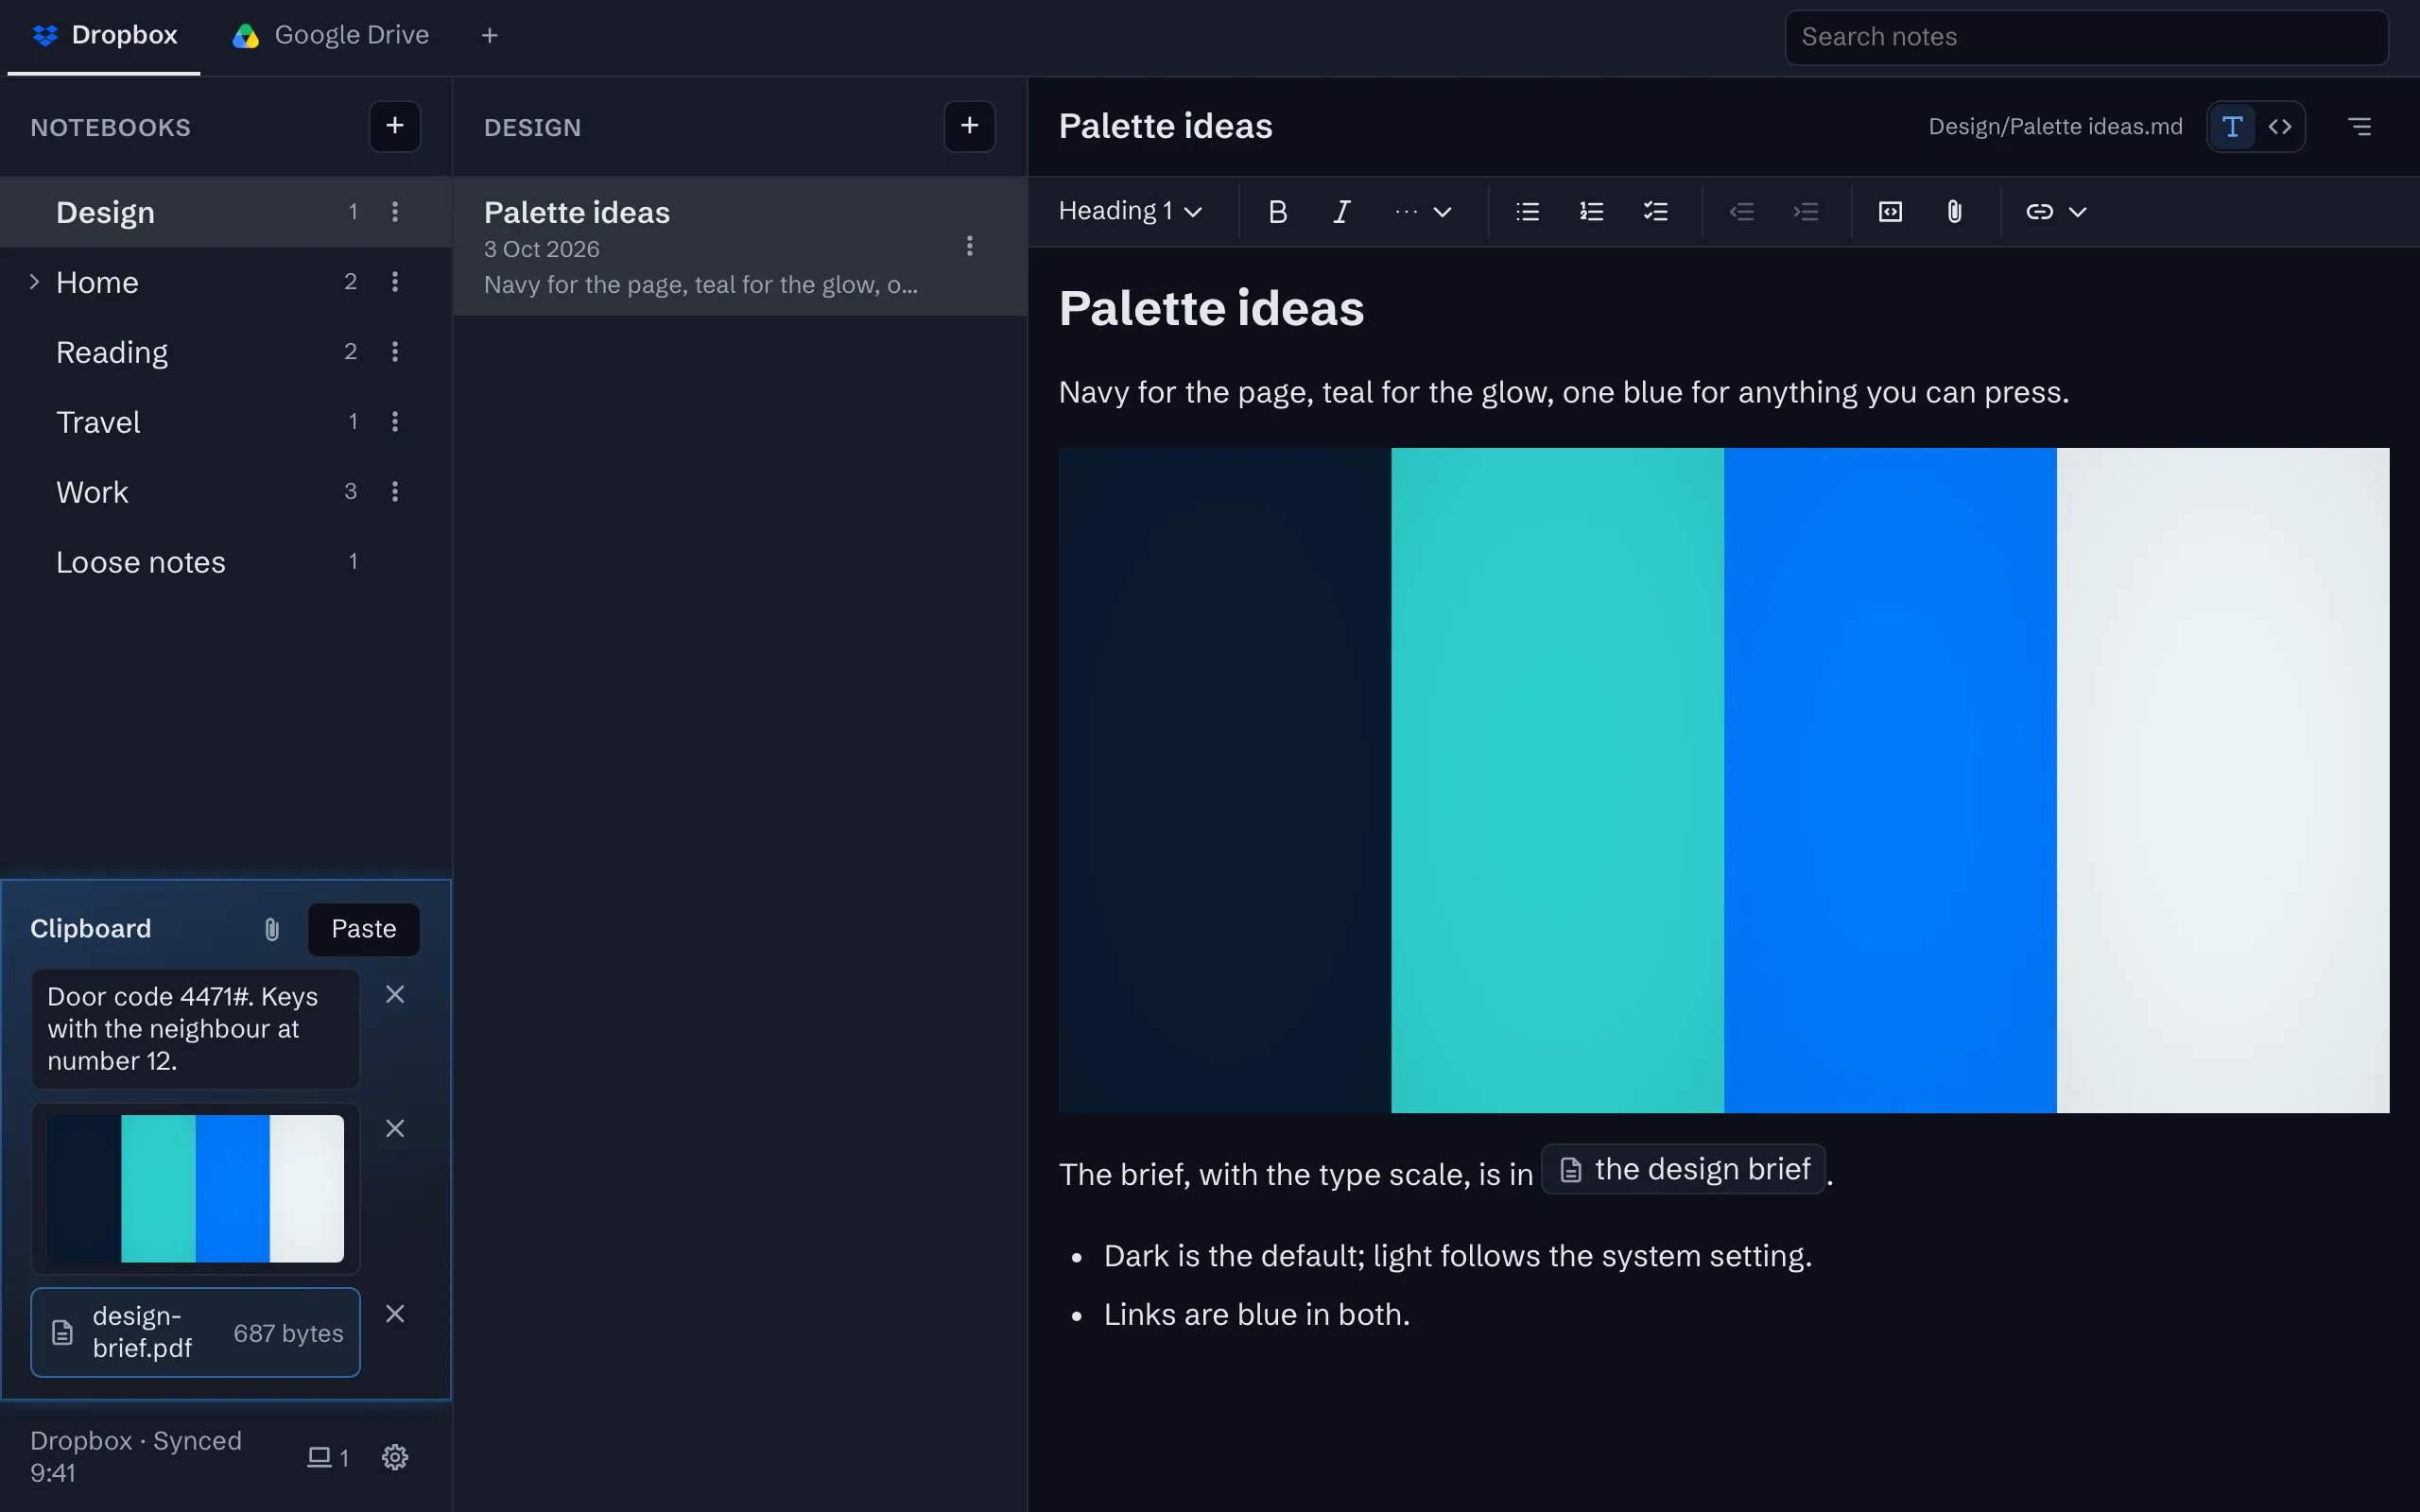Add a new storage tab
Image resolution: width=2420 pixels, height=1512 pixels.
(x=489, y=36)
